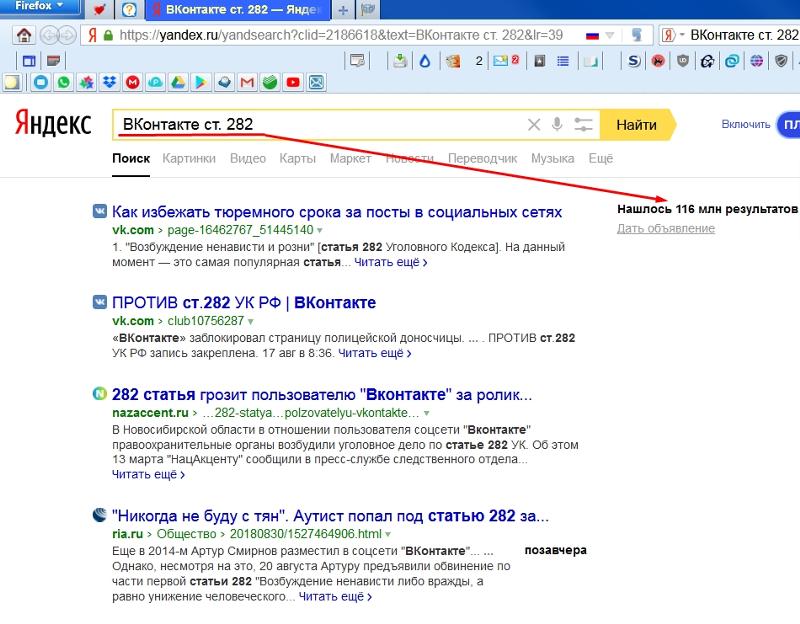The height and width of the screenshot is (624, 800).
Task: Expand the 'Ещё' search categories menu
Action: click(x=600, y=158)
